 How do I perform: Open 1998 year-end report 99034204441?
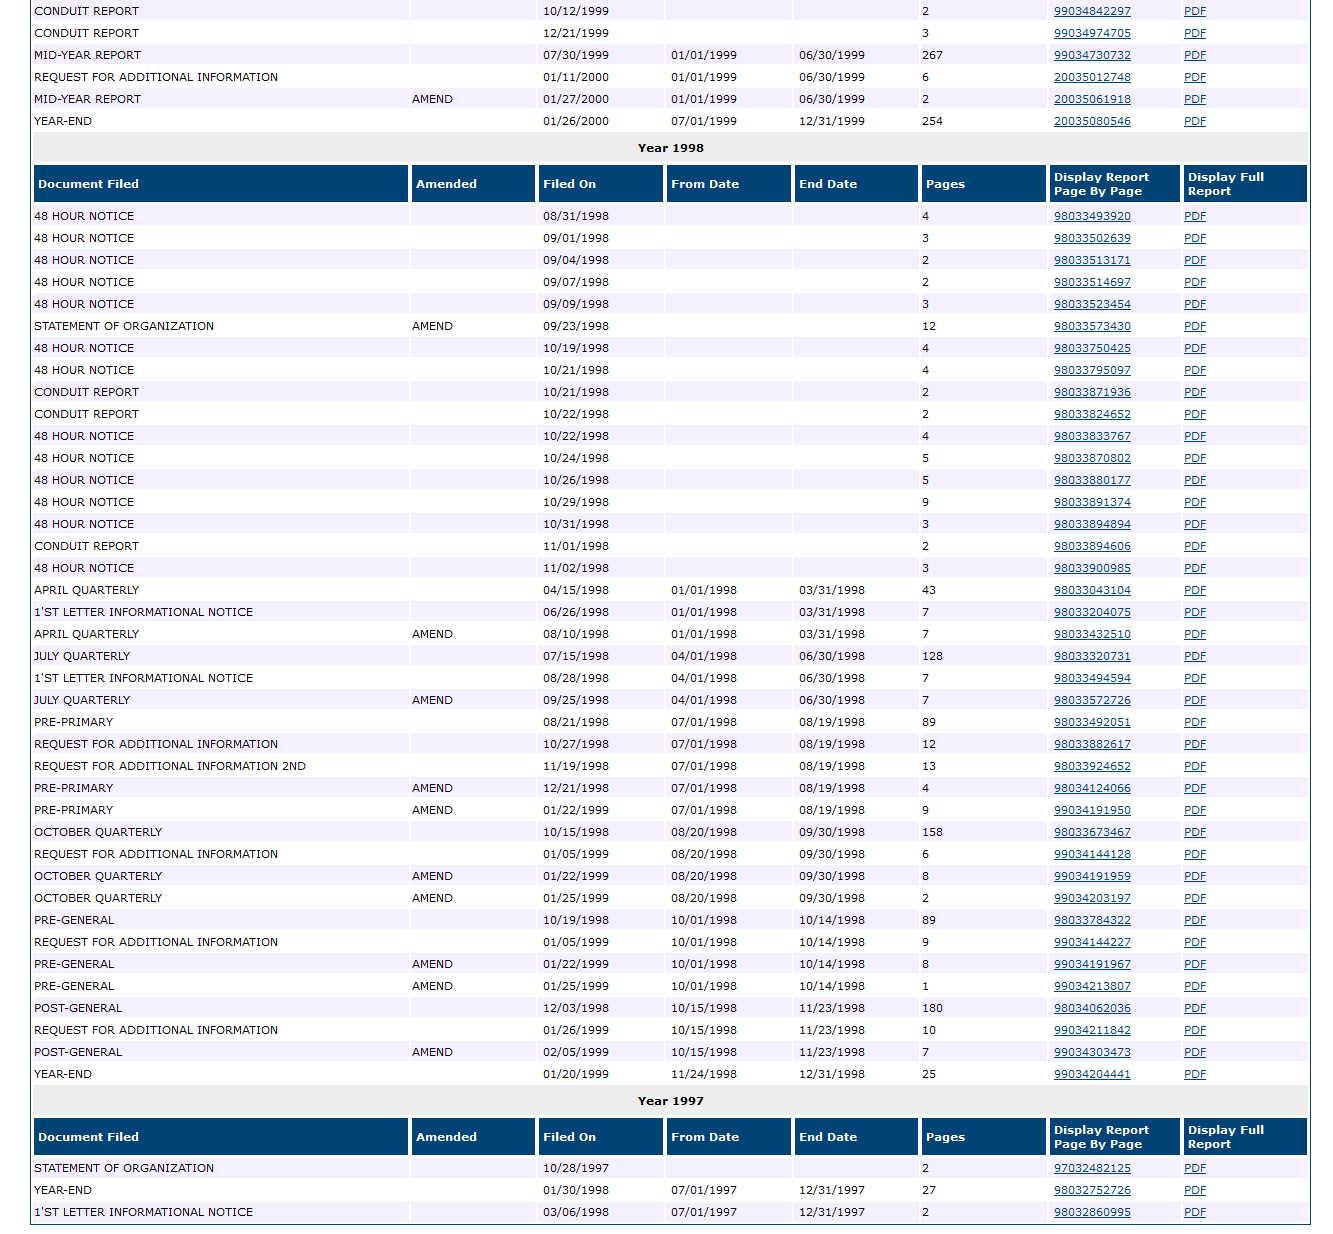(x=1092, y=1074)
